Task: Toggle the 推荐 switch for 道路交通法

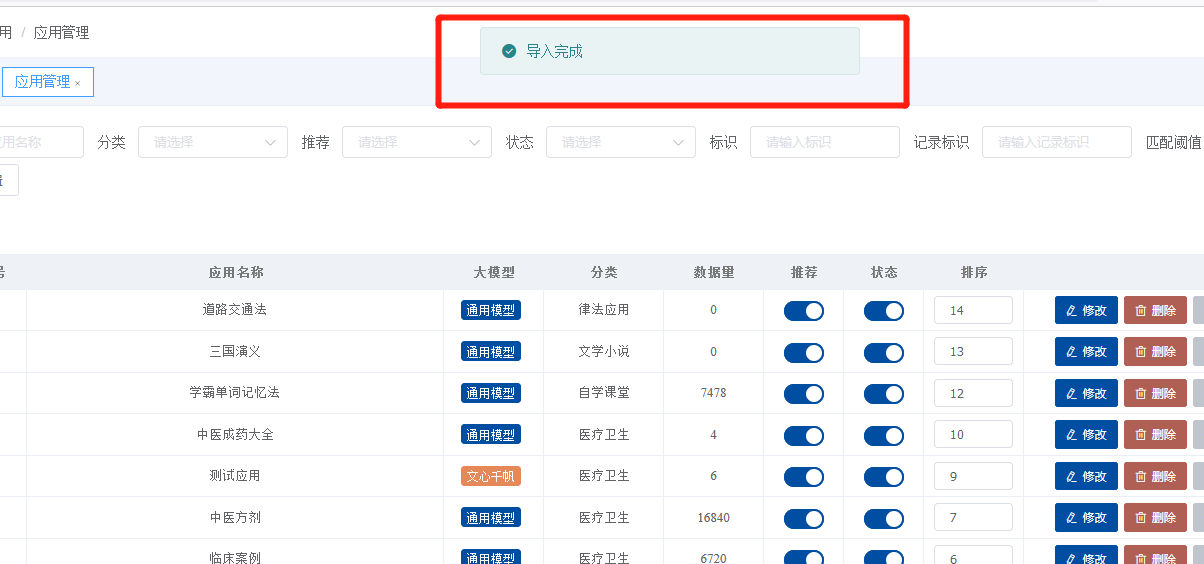Action: [803, 311]
